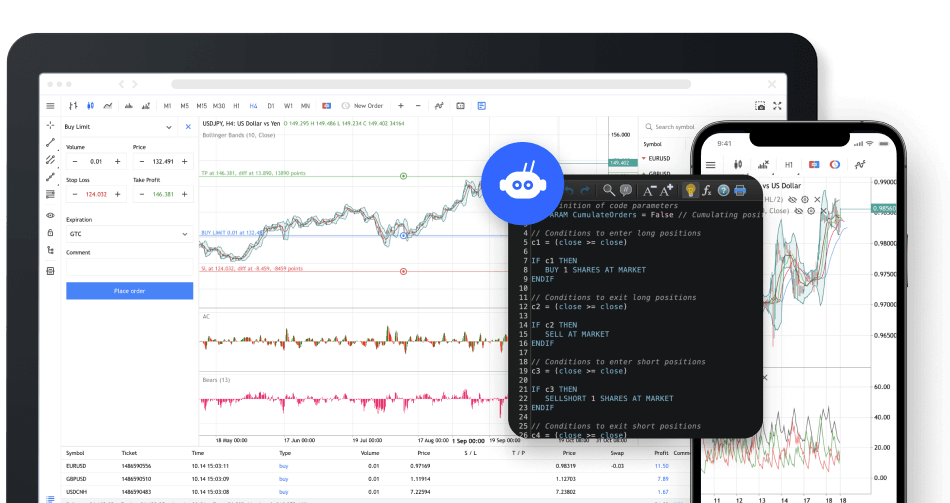This screenshot has width=950, height=503.
Task: Click the Comment input field
Action: point(130,267)
